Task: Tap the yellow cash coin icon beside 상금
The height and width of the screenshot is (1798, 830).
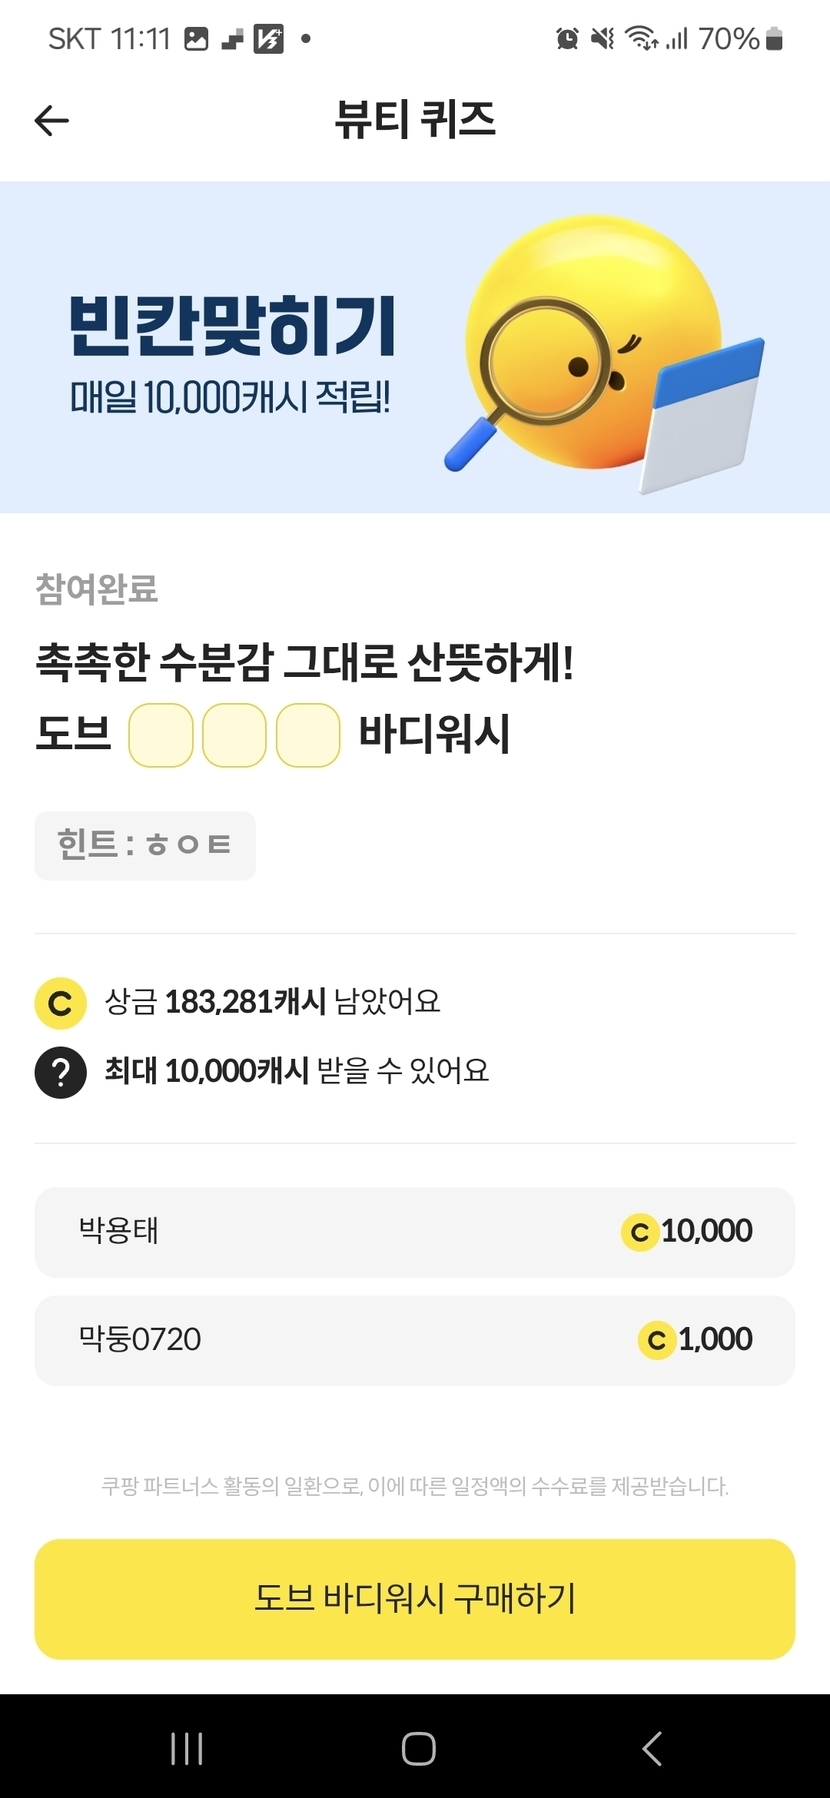Action: pyautogui.click(x=60, y=1002)
